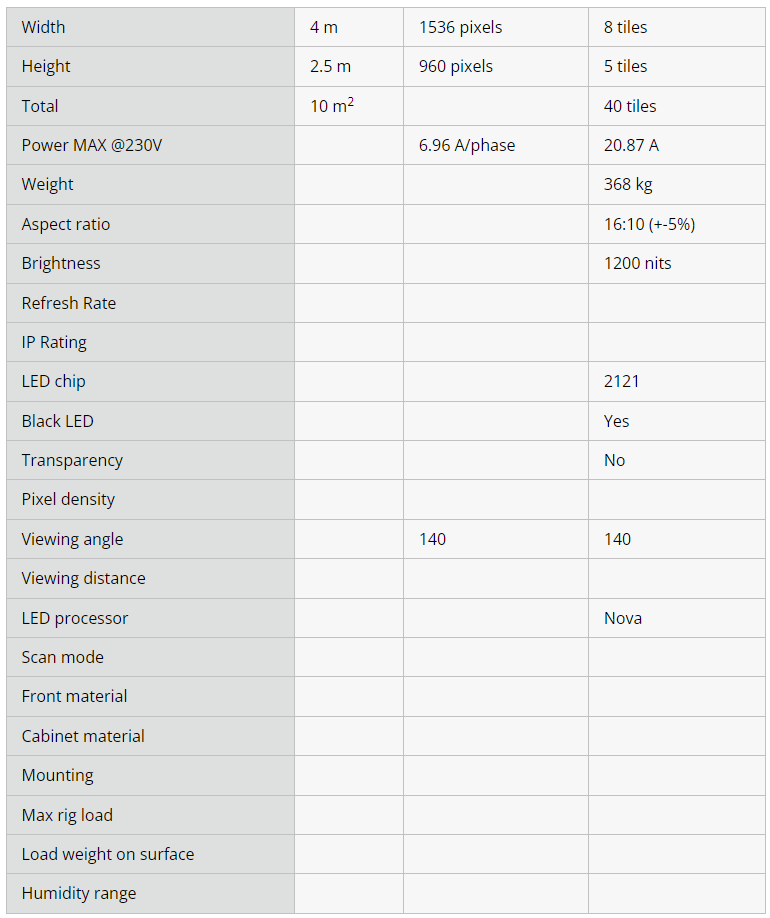Select the 16:10 aspect ratio value
Image resolution: width=770 pixels, height=918 pixels.
(649, 224)
